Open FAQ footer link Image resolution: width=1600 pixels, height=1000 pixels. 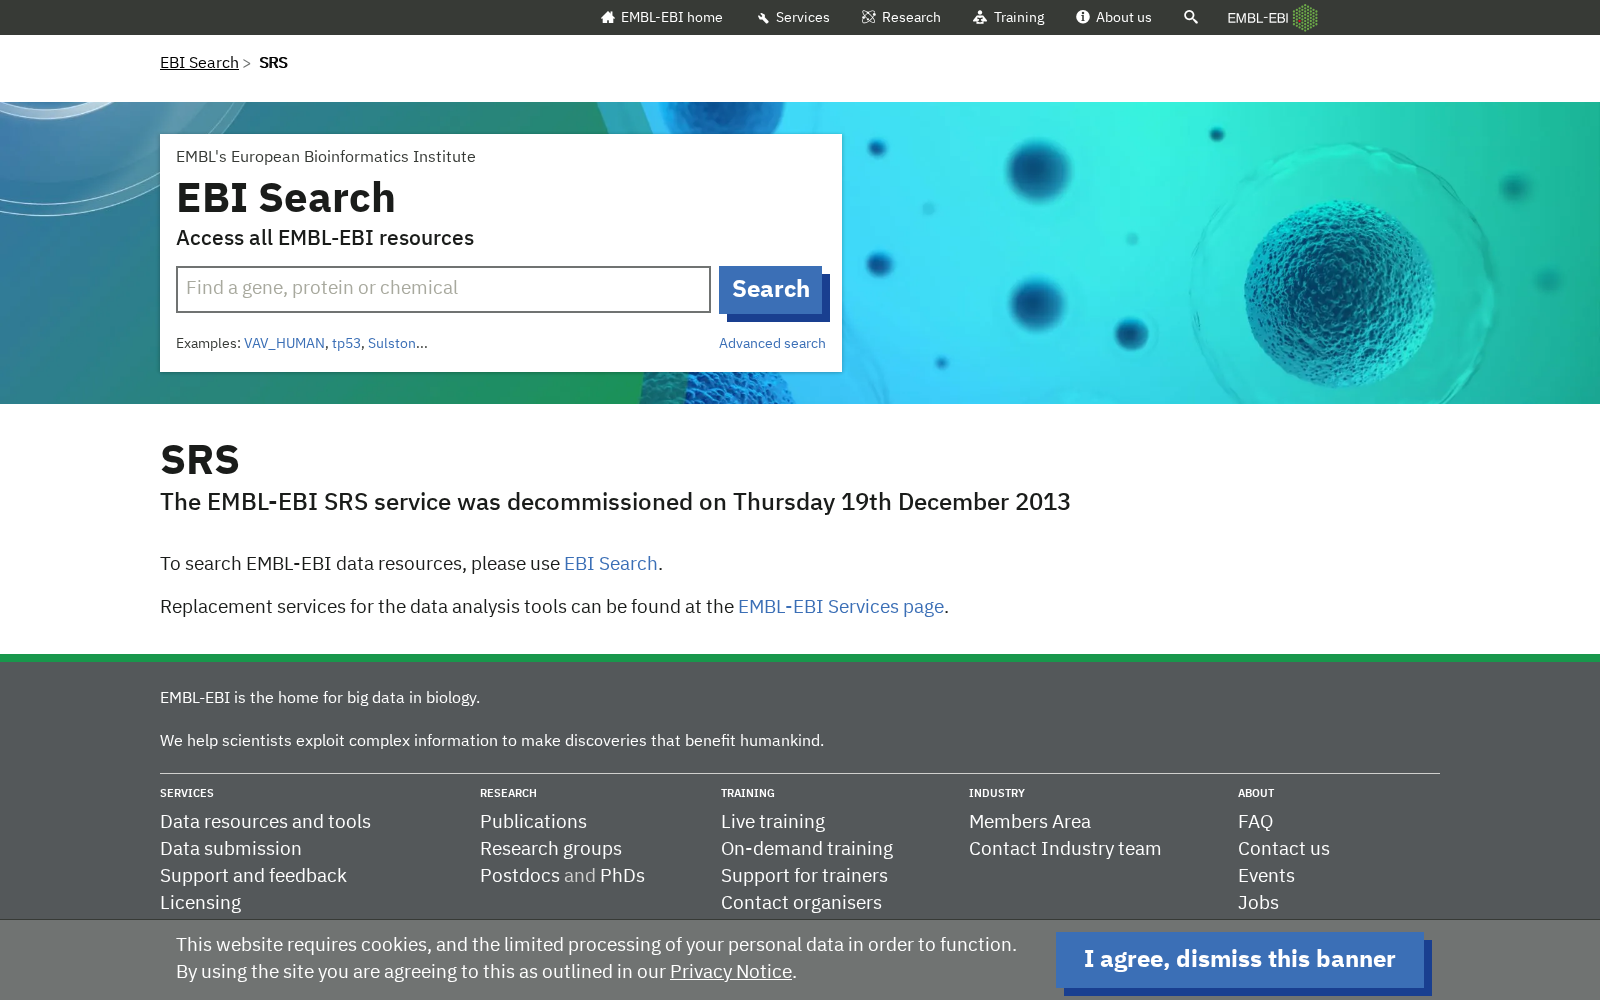[x=1255, y=822]
